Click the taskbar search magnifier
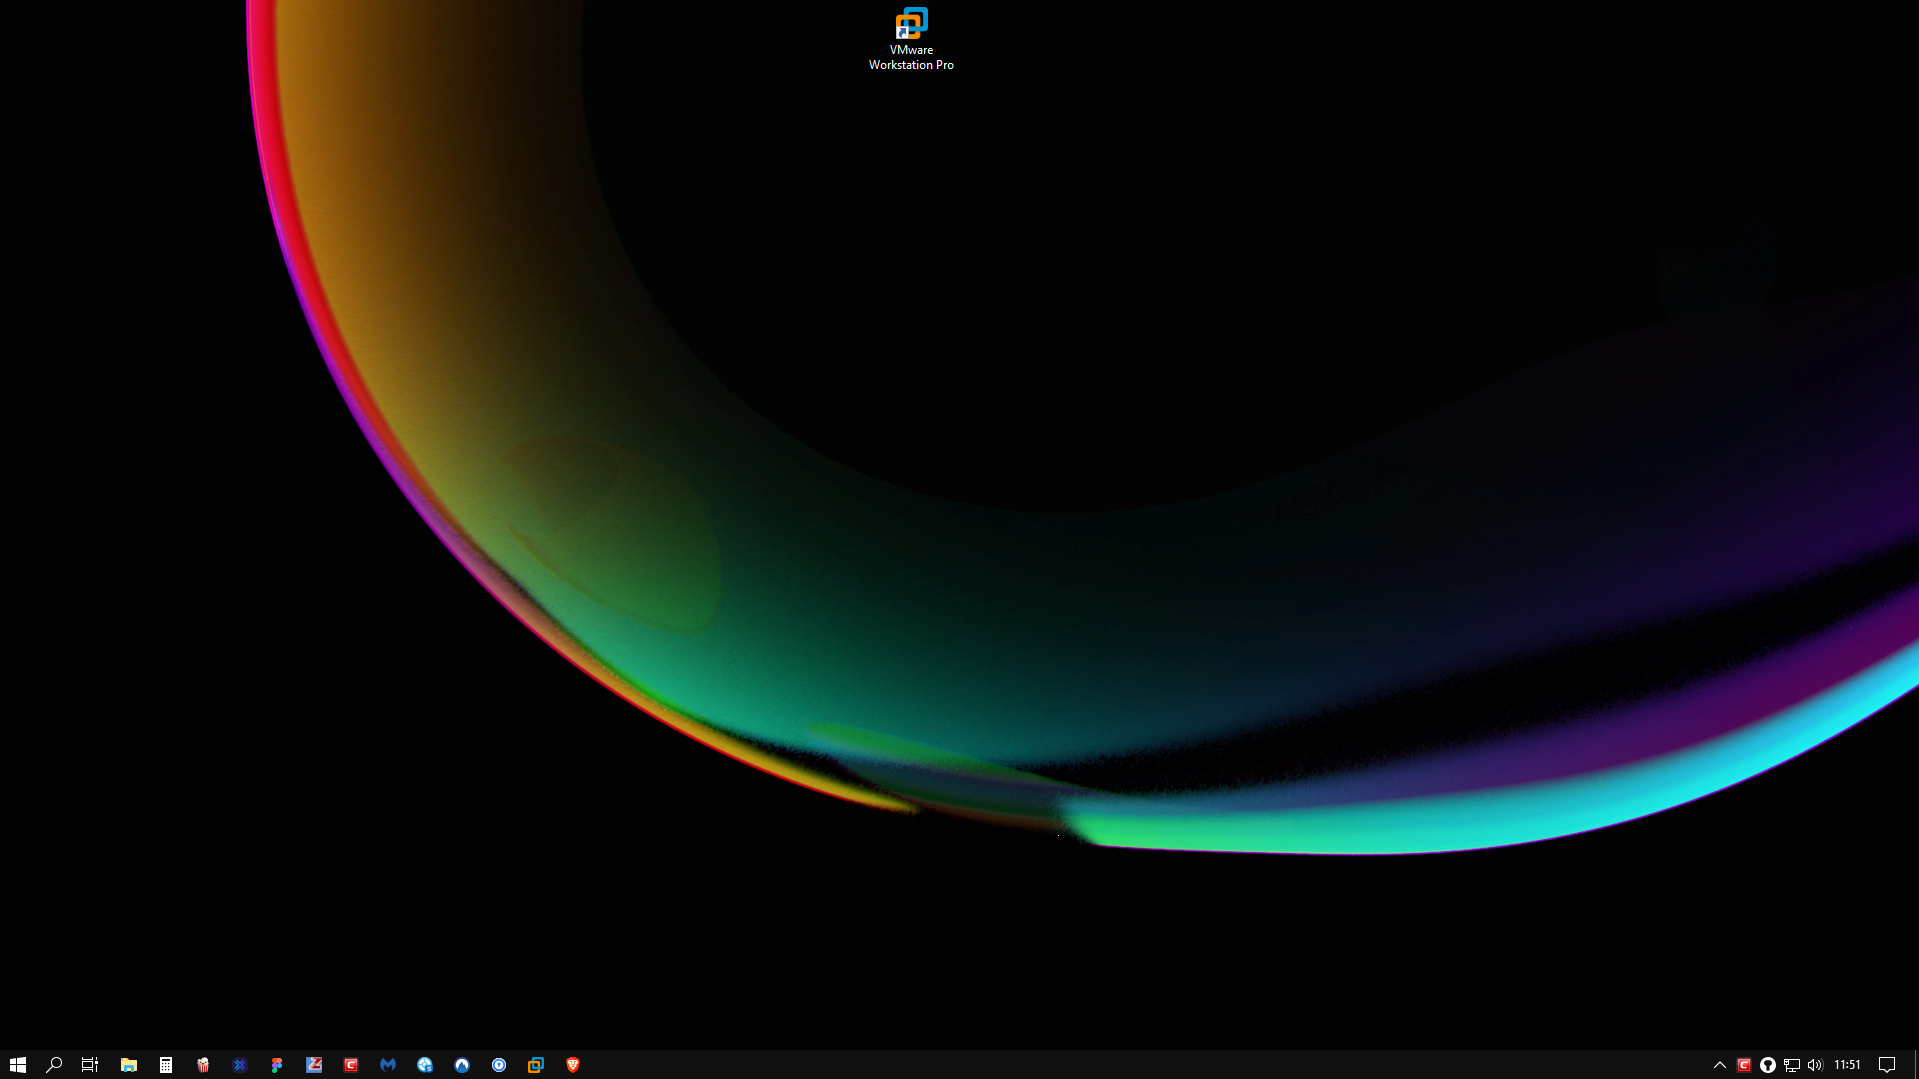This screenshot has width=1919, height=1079. pyautogui.click(x=54, y=1065)
